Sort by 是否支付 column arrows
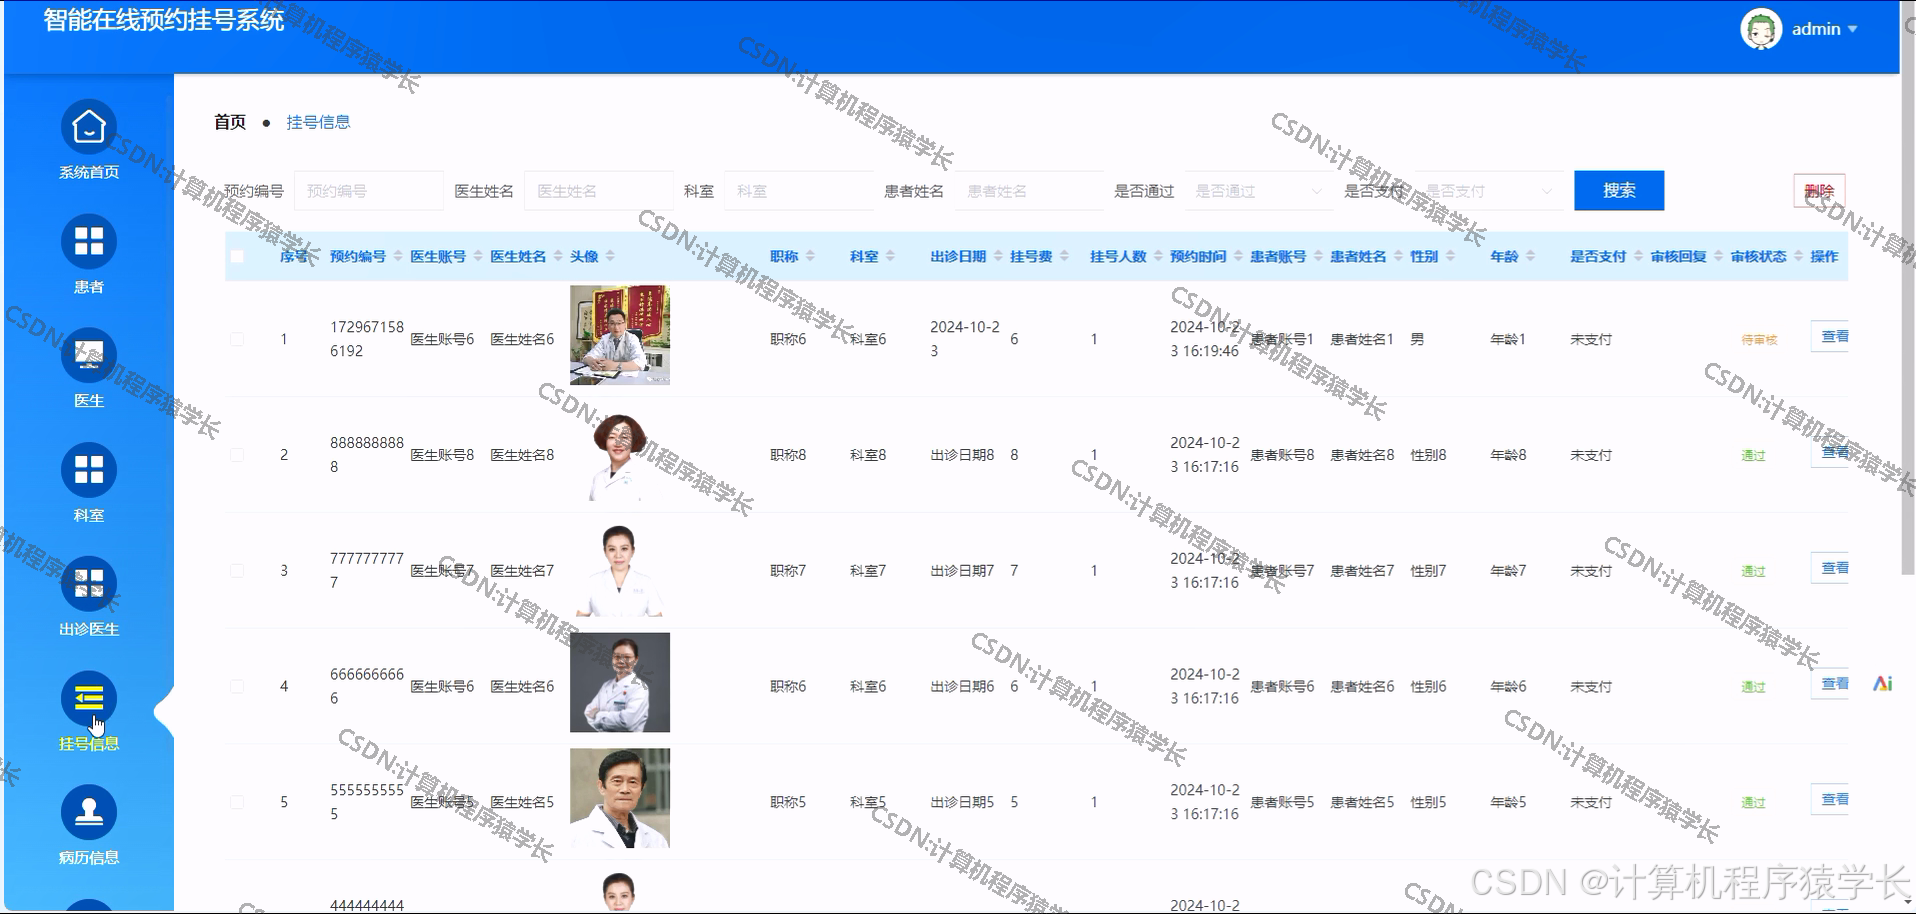1916x914 pixels. click(x=1638, y=257)
